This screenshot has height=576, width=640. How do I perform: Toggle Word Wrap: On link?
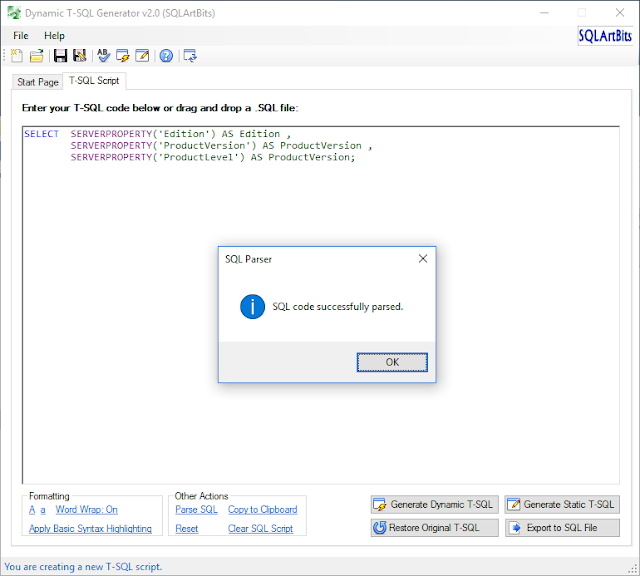click(87, 509)
